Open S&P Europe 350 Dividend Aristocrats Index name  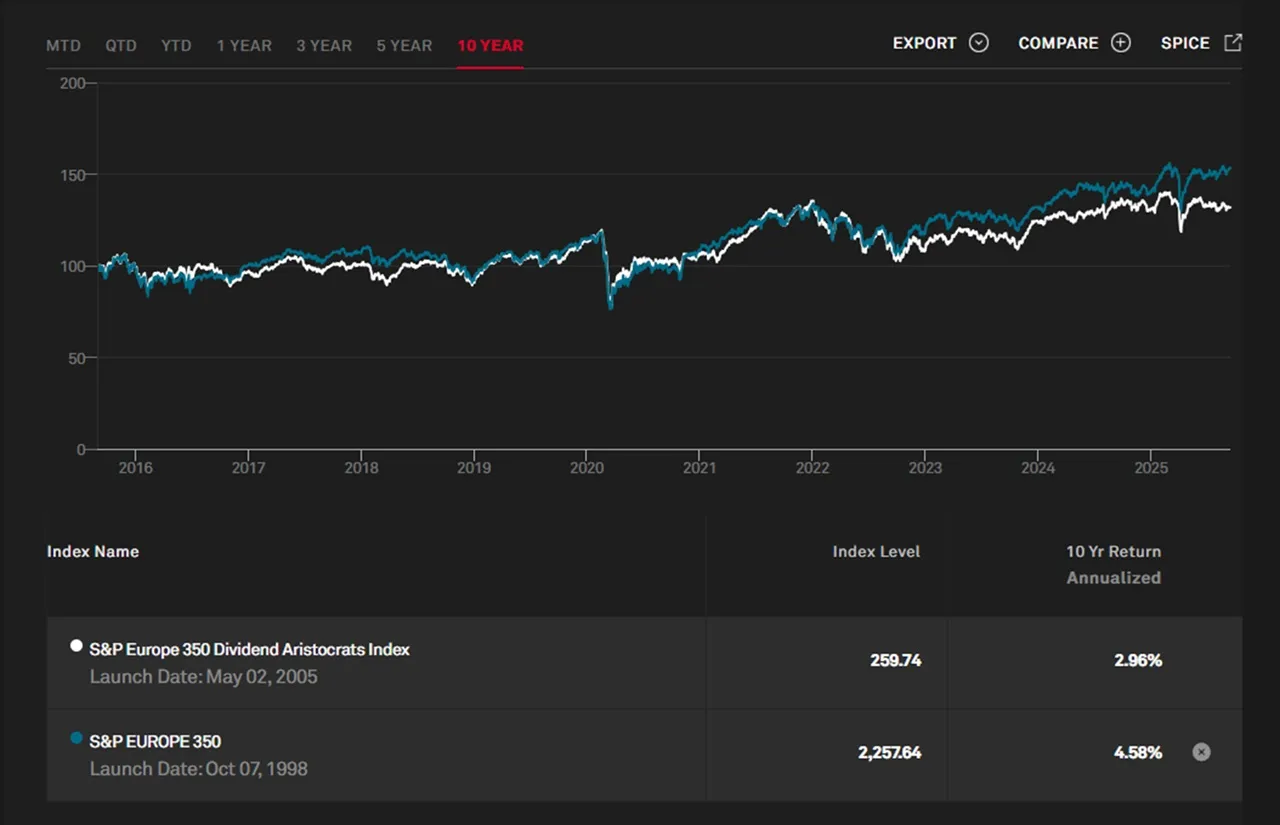tap(249, 649)
